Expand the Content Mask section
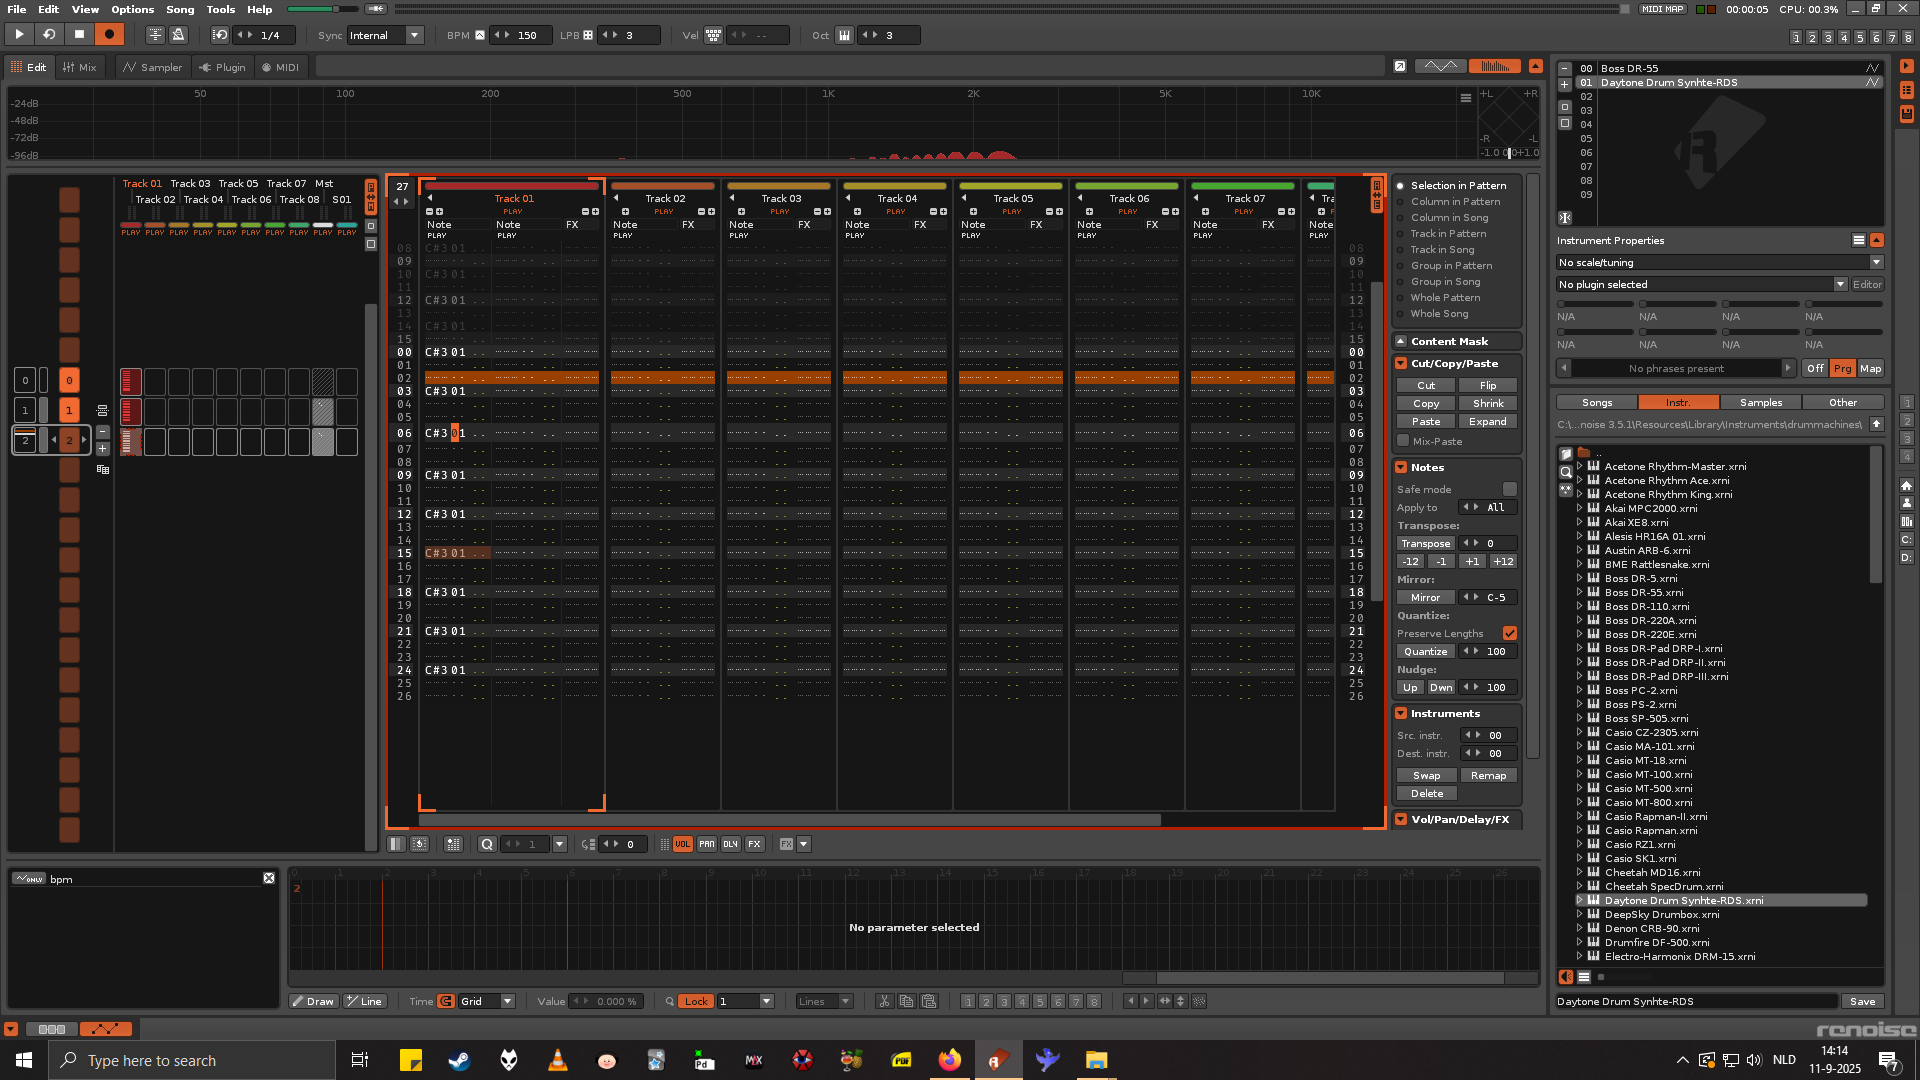This screenshot has height=1080, width=1920. [x=1401, y=341]
